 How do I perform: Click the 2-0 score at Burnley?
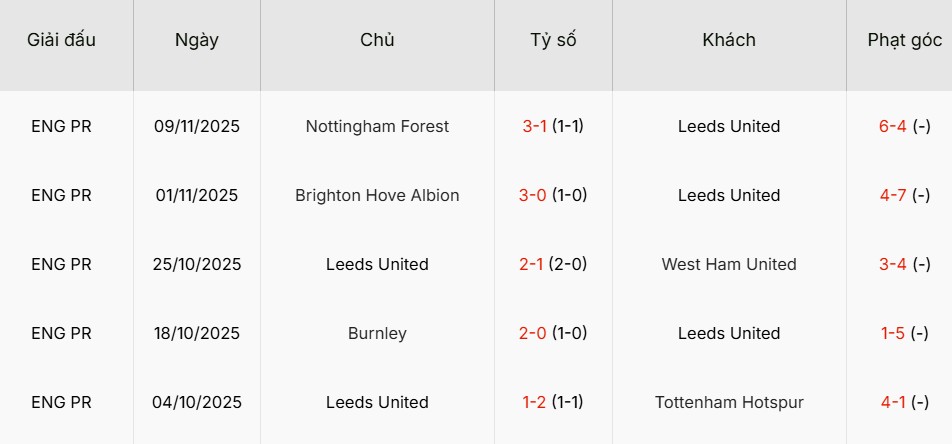click(x=532, y=333)
